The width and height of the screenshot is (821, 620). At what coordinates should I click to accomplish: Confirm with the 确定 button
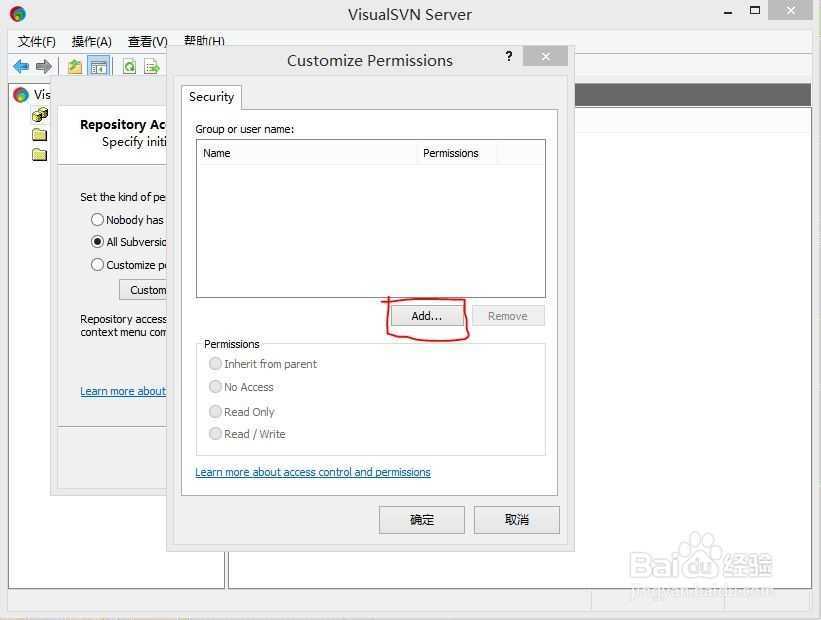click(422, 519)
